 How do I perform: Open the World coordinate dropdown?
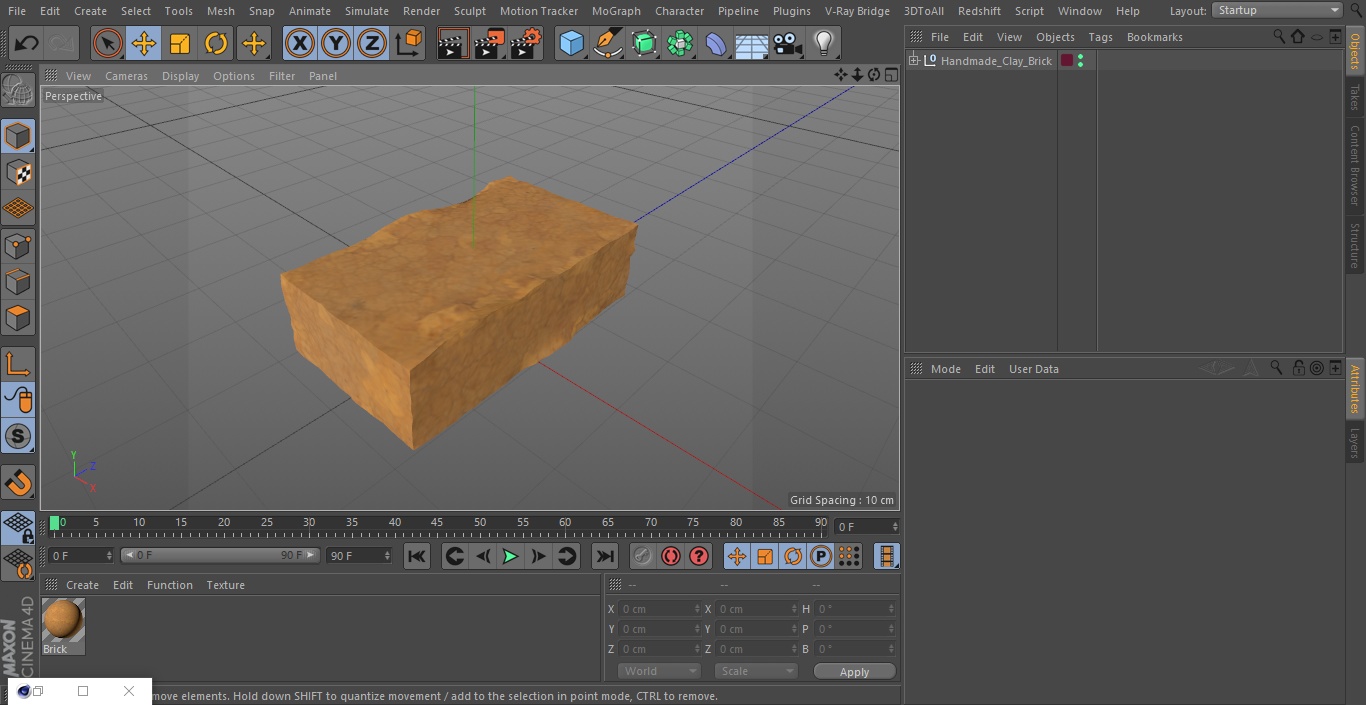[659, 671]
